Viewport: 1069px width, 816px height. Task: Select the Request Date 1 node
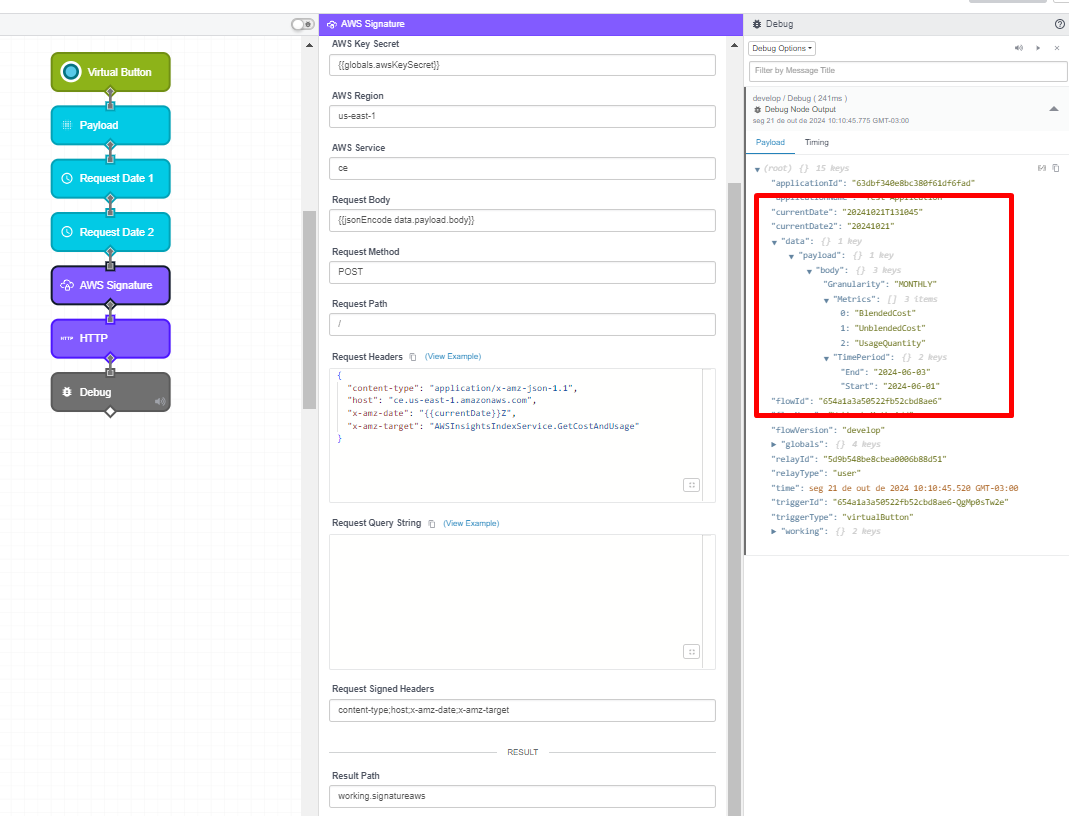(x=110, y=179)
